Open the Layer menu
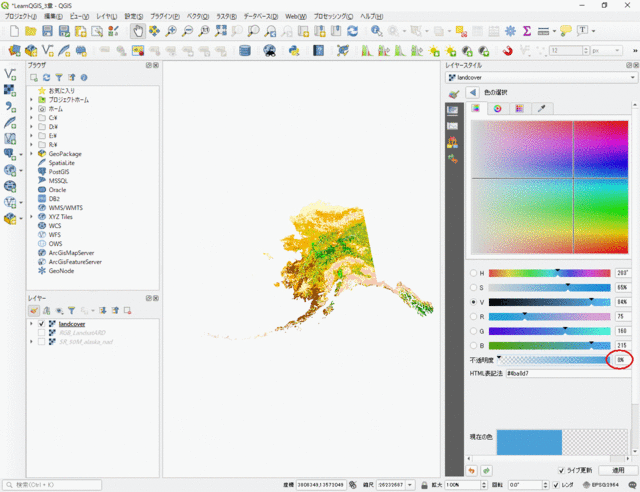 pyautogui.click(x=107, y=16)
